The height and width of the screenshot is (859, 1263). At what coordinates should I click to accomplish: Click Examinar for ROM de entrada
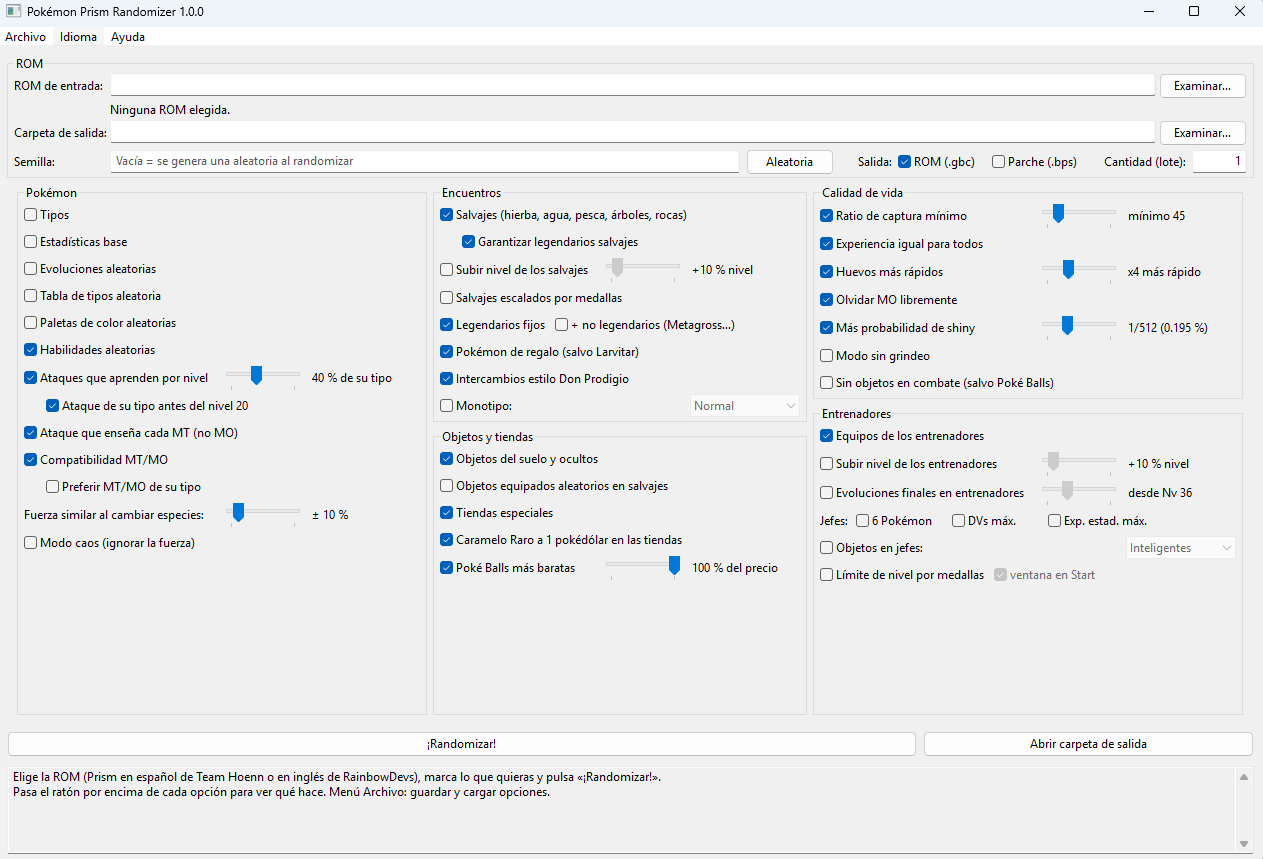pos(1202,86)
